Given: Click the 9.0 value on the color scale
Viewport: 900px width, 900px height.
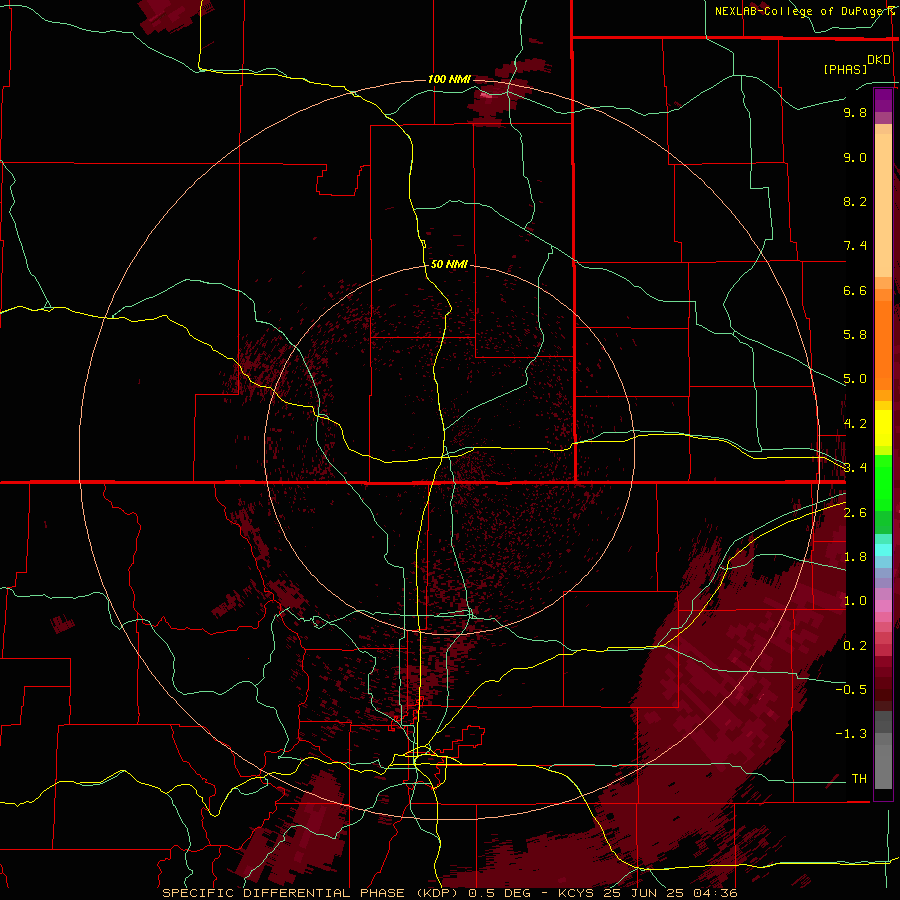Looking at the screenshot, I should click(x=855, y=157).
